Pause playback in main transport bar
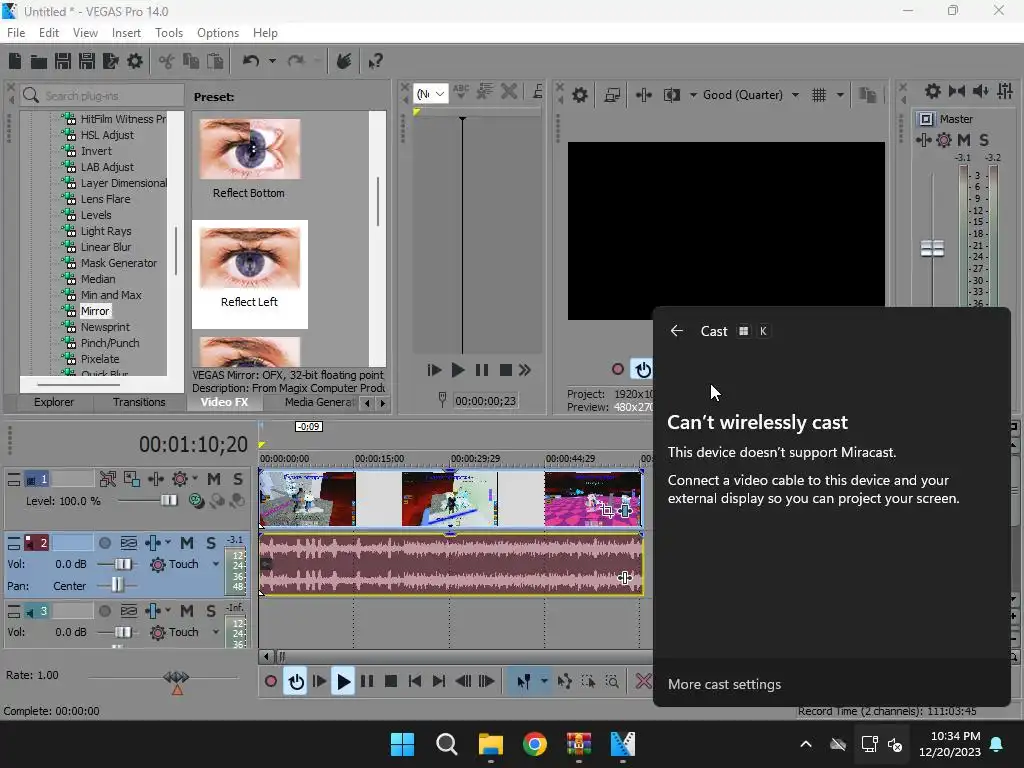This screenshot has height=768, width=1024. click(x=367, y=682)
